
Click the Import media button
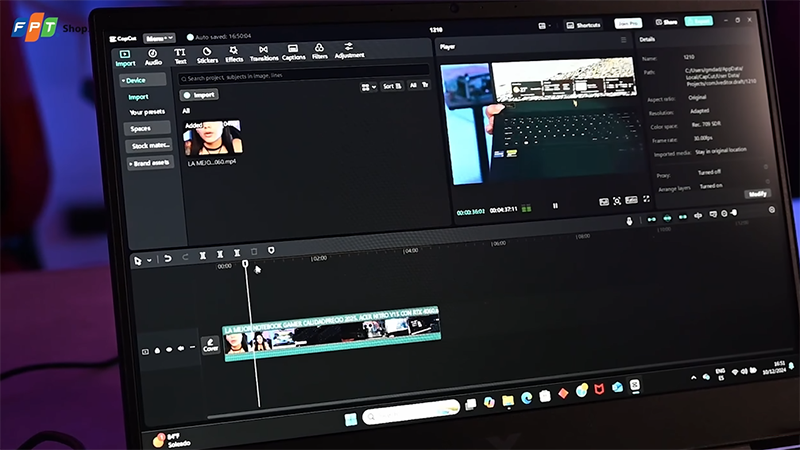tap(199, 95)
